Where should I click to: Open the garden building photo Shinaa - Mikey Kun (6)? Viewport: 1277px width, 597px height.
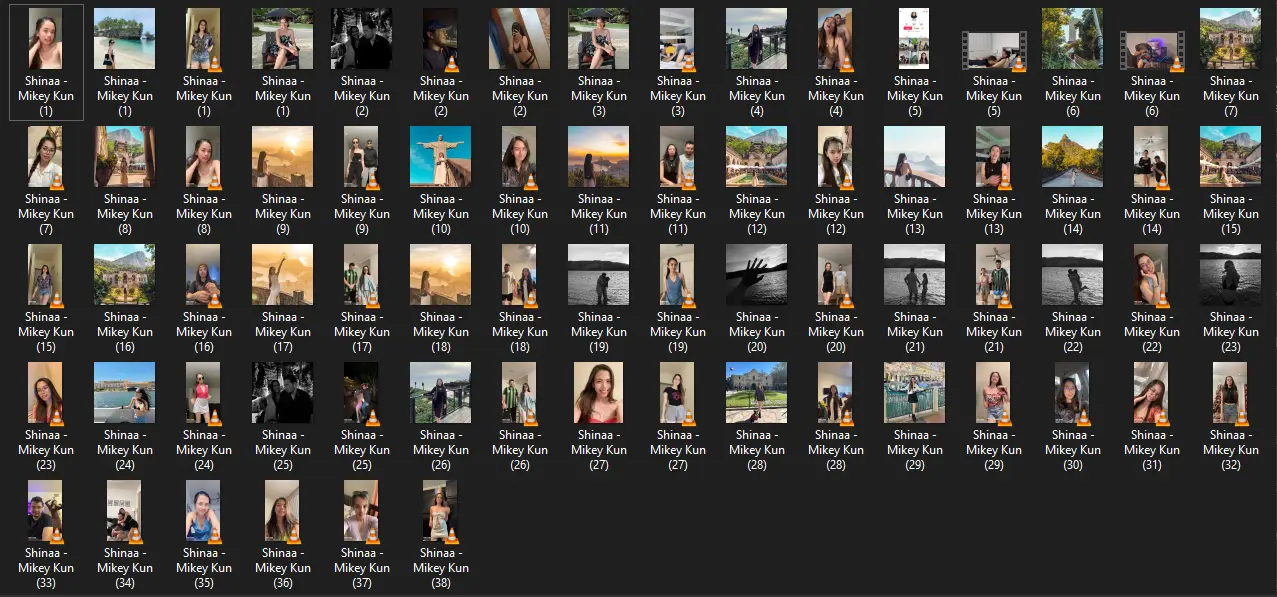[1073, 39]
